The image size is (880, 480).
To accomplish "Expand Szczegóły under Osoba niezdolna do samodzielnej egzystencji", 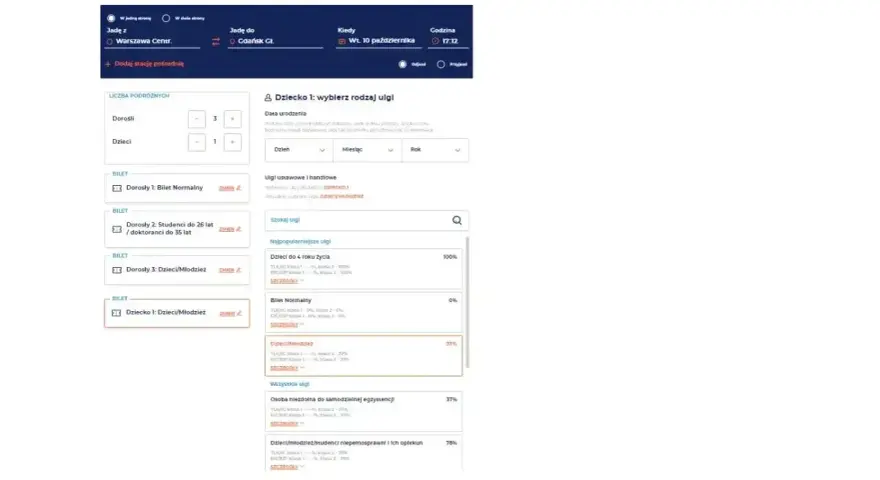I will coord(286,424).
